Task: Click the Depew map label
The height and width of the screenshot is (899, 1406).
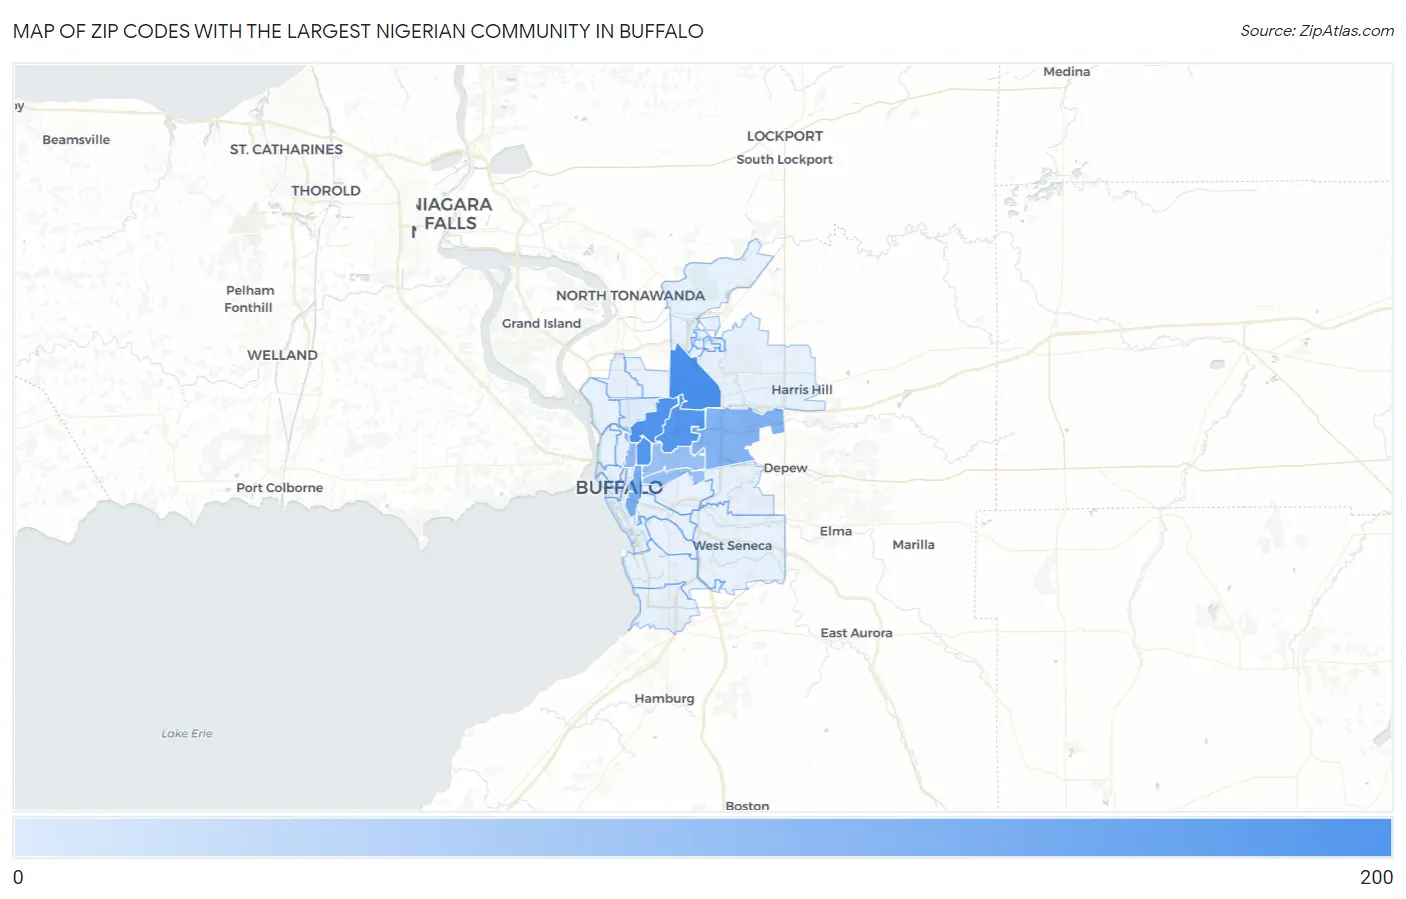Action: 785,468
